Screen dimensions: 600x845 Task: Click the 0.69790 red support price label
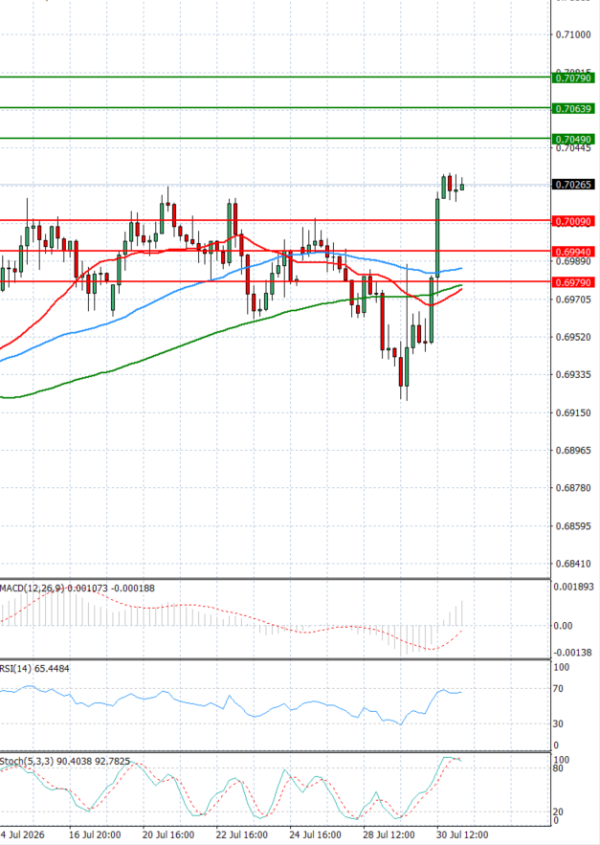[573, 282]
